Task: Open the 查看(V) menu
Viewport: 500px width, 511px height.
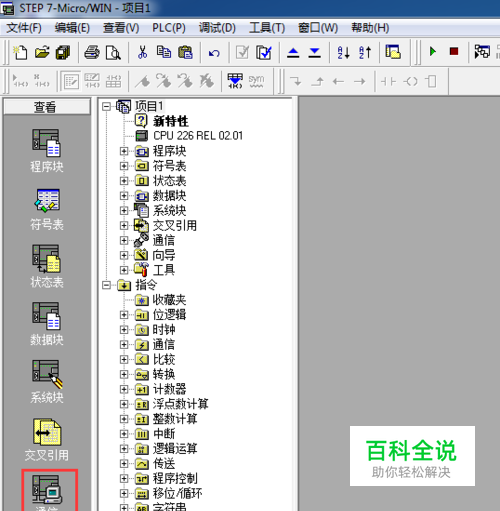Action: (x=121, y=28)
